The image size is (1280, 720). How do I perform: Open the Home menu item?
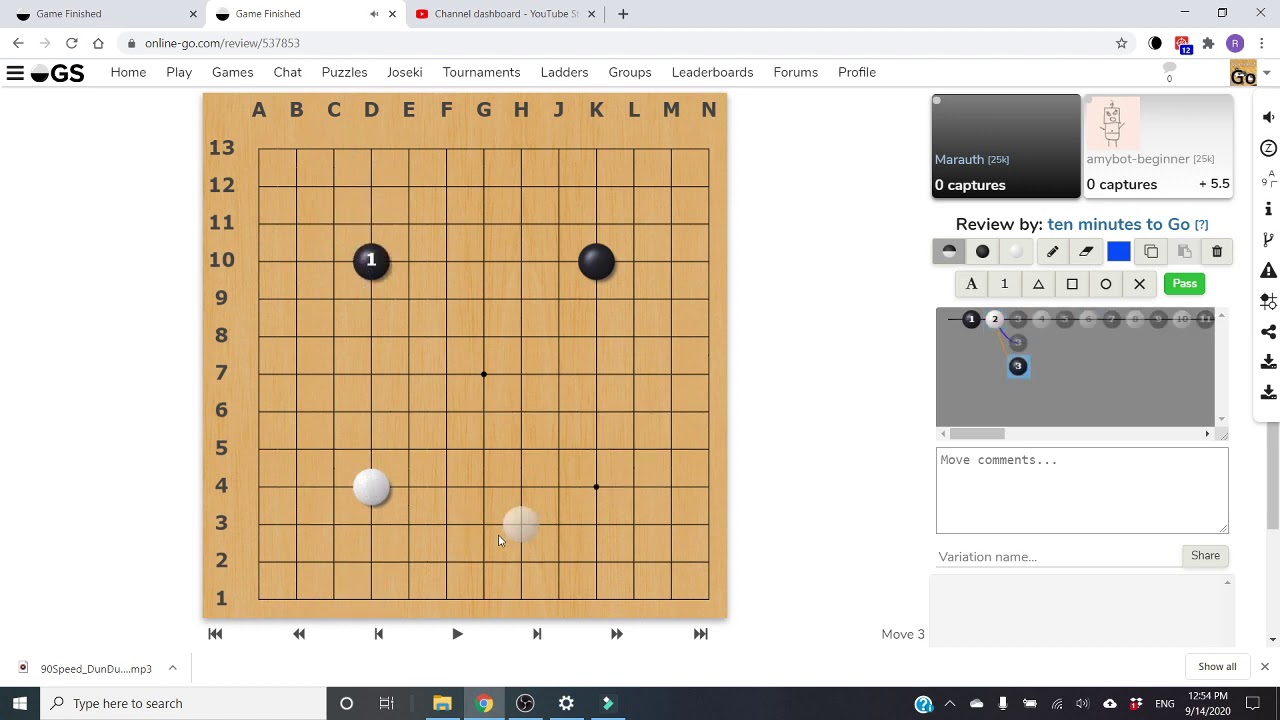128,72
